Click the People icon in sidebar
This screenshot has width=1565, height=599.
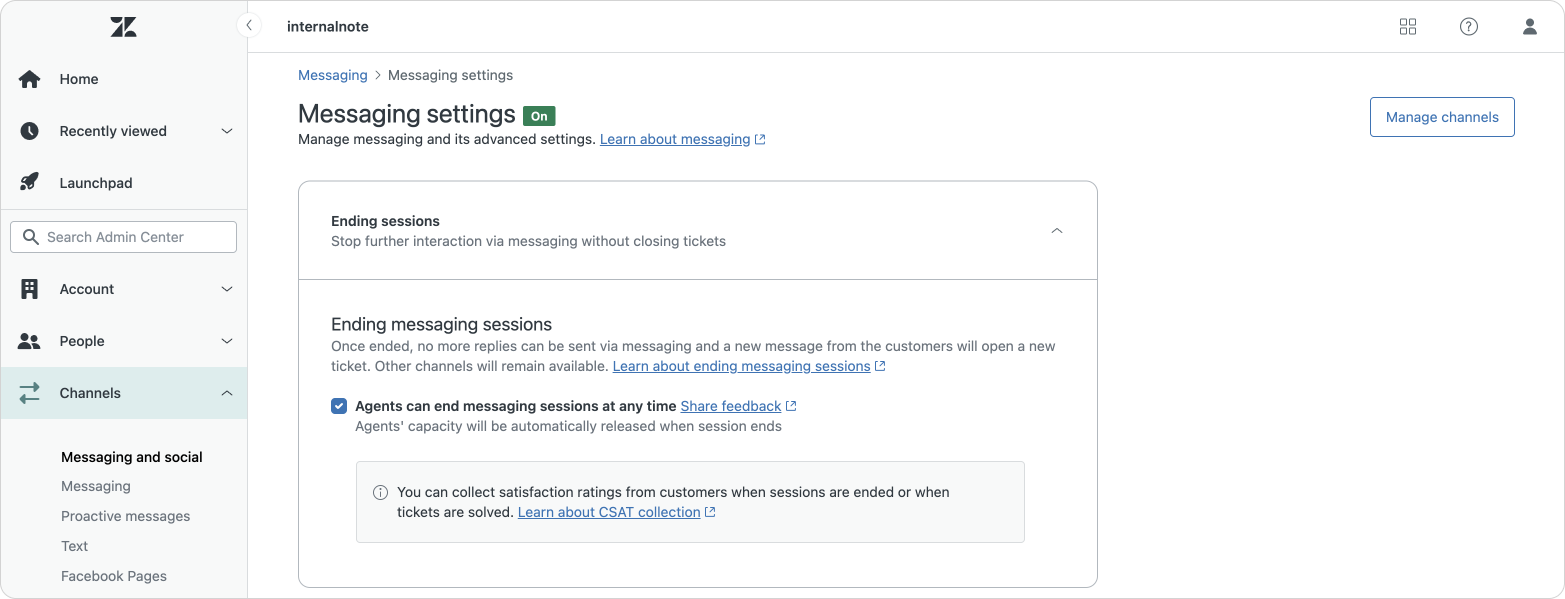pyautogui.click(x=30, y=341)
